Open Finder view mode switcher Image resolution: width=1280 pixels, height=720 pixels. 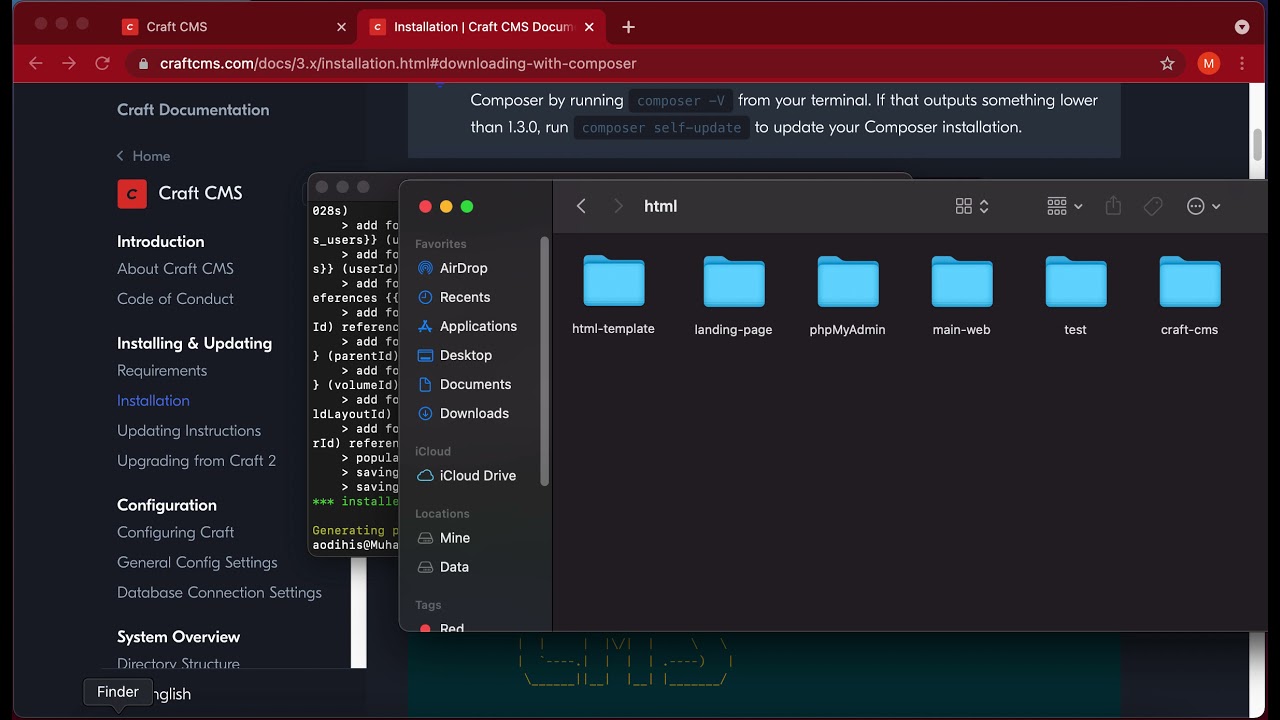972,206
